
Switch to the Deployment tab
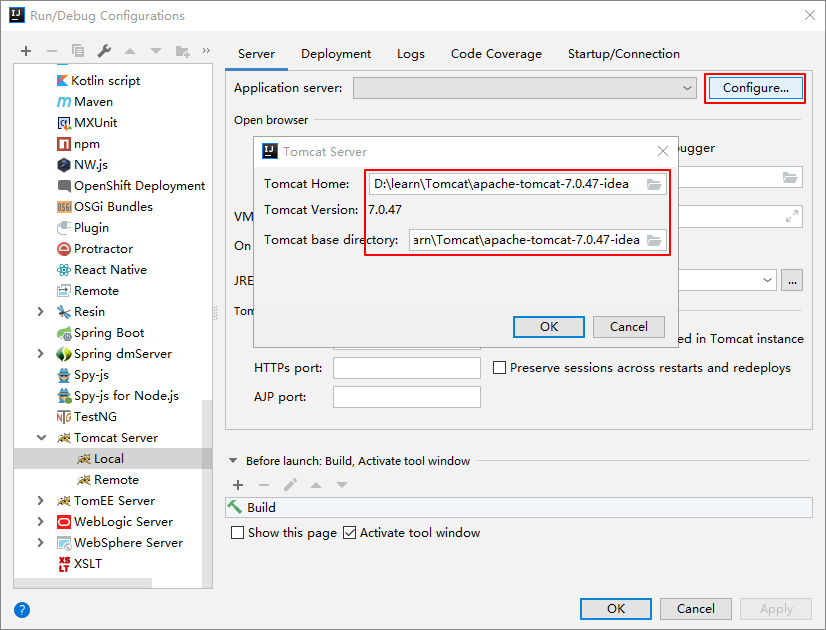336,54
